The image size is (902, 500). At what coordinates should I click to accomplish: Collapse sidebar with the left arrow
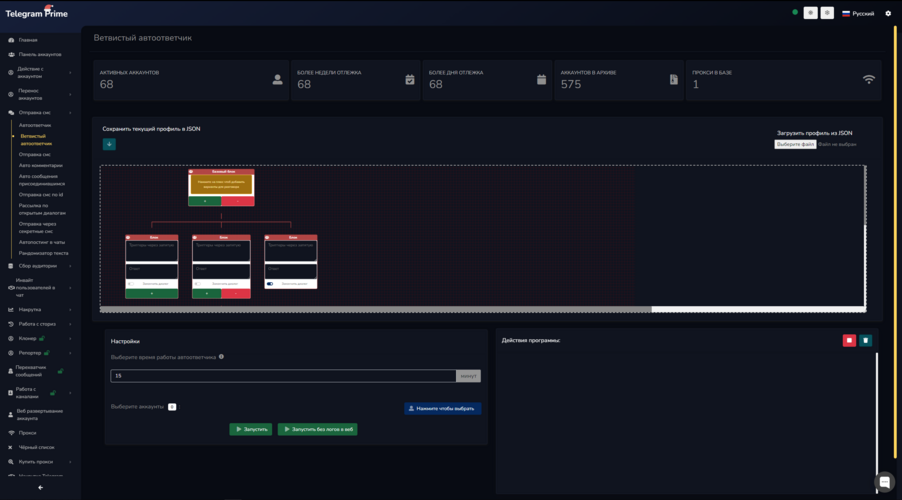click(40, 488)
